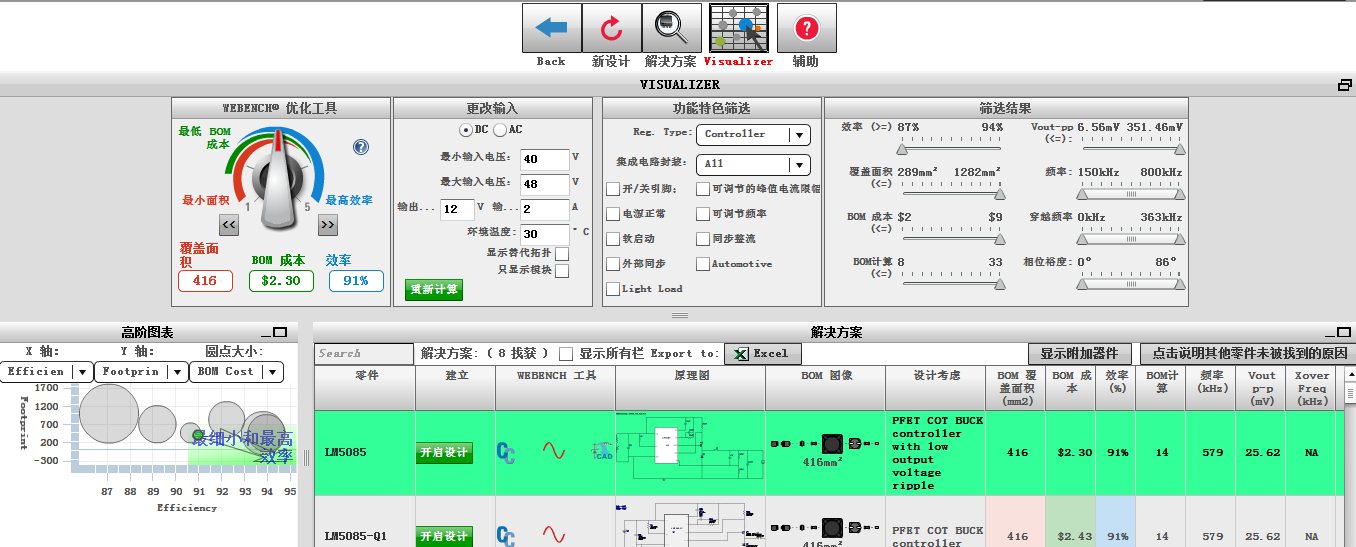Click the blue help icon beside optimizer knob
The image size is (1356, 547).
click(x=361, y=147)
